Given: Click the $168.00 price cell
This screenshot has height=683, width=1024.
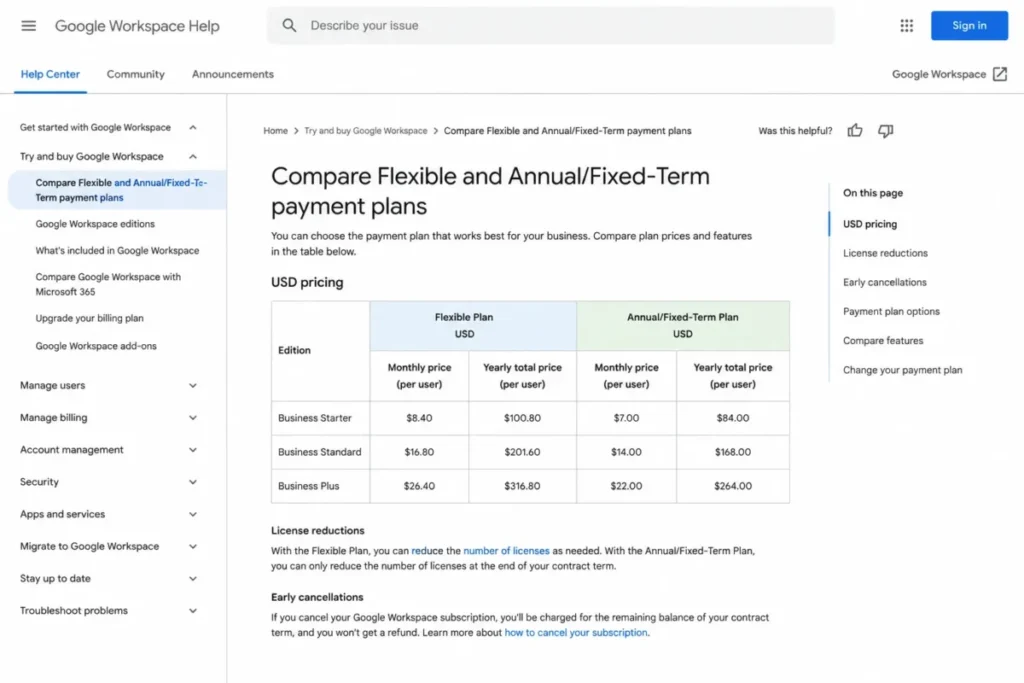Looking at the screenshot, I should (733, 452).
